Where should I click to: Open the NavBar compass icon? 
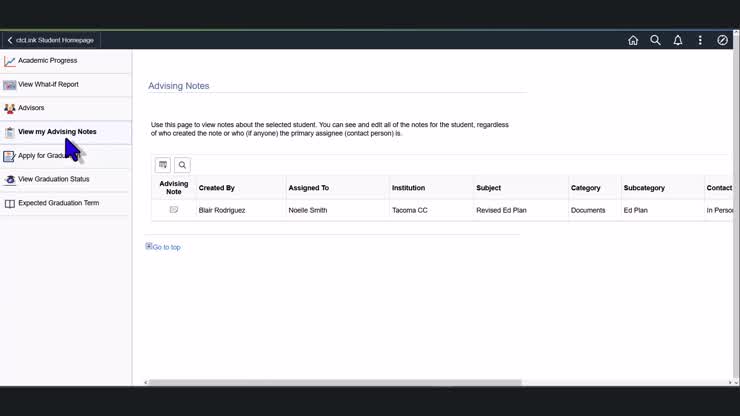(722, 40)
